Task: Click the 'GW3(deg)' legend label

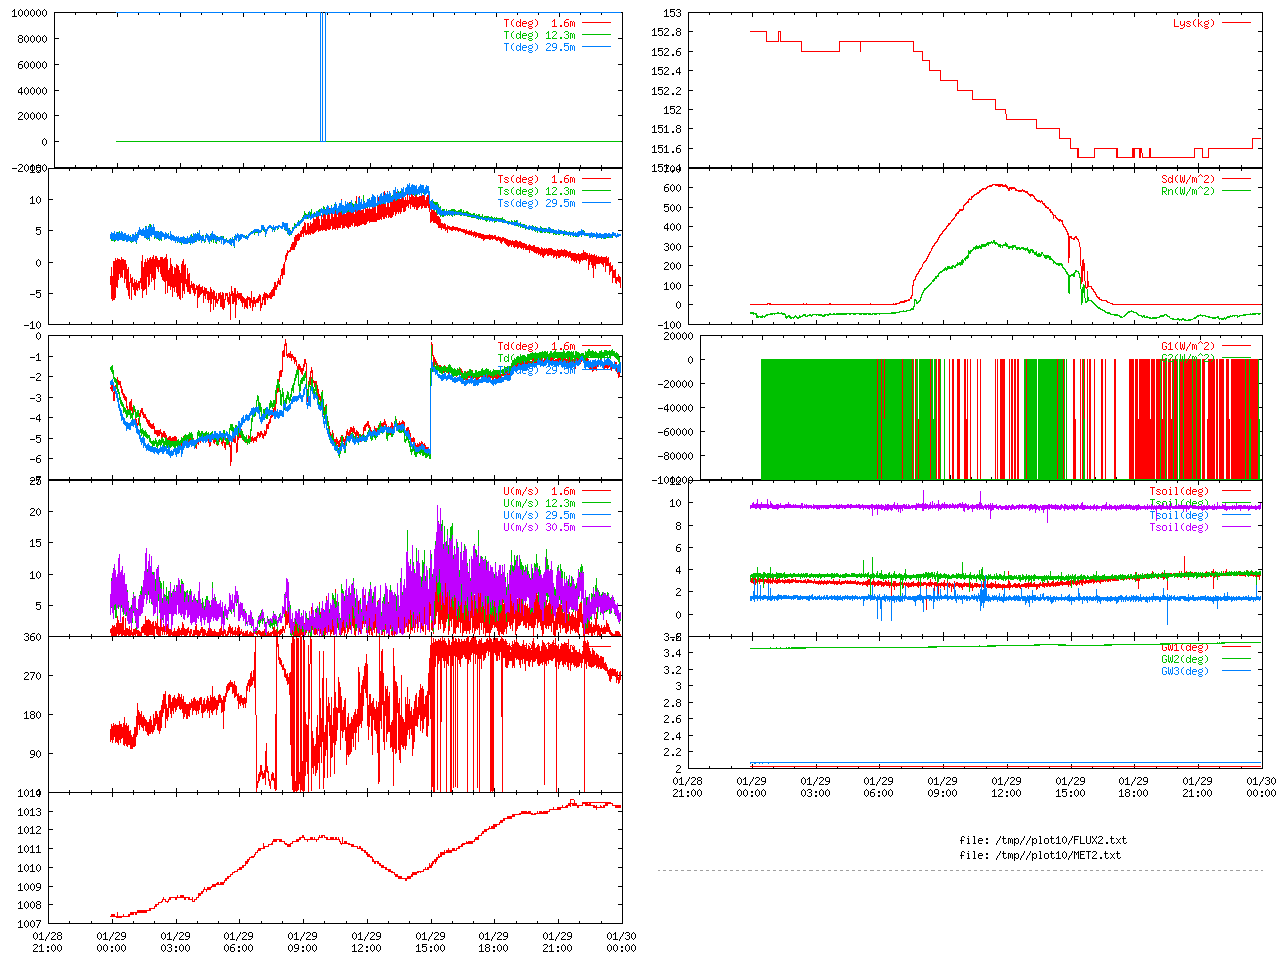Action: 1185,671
